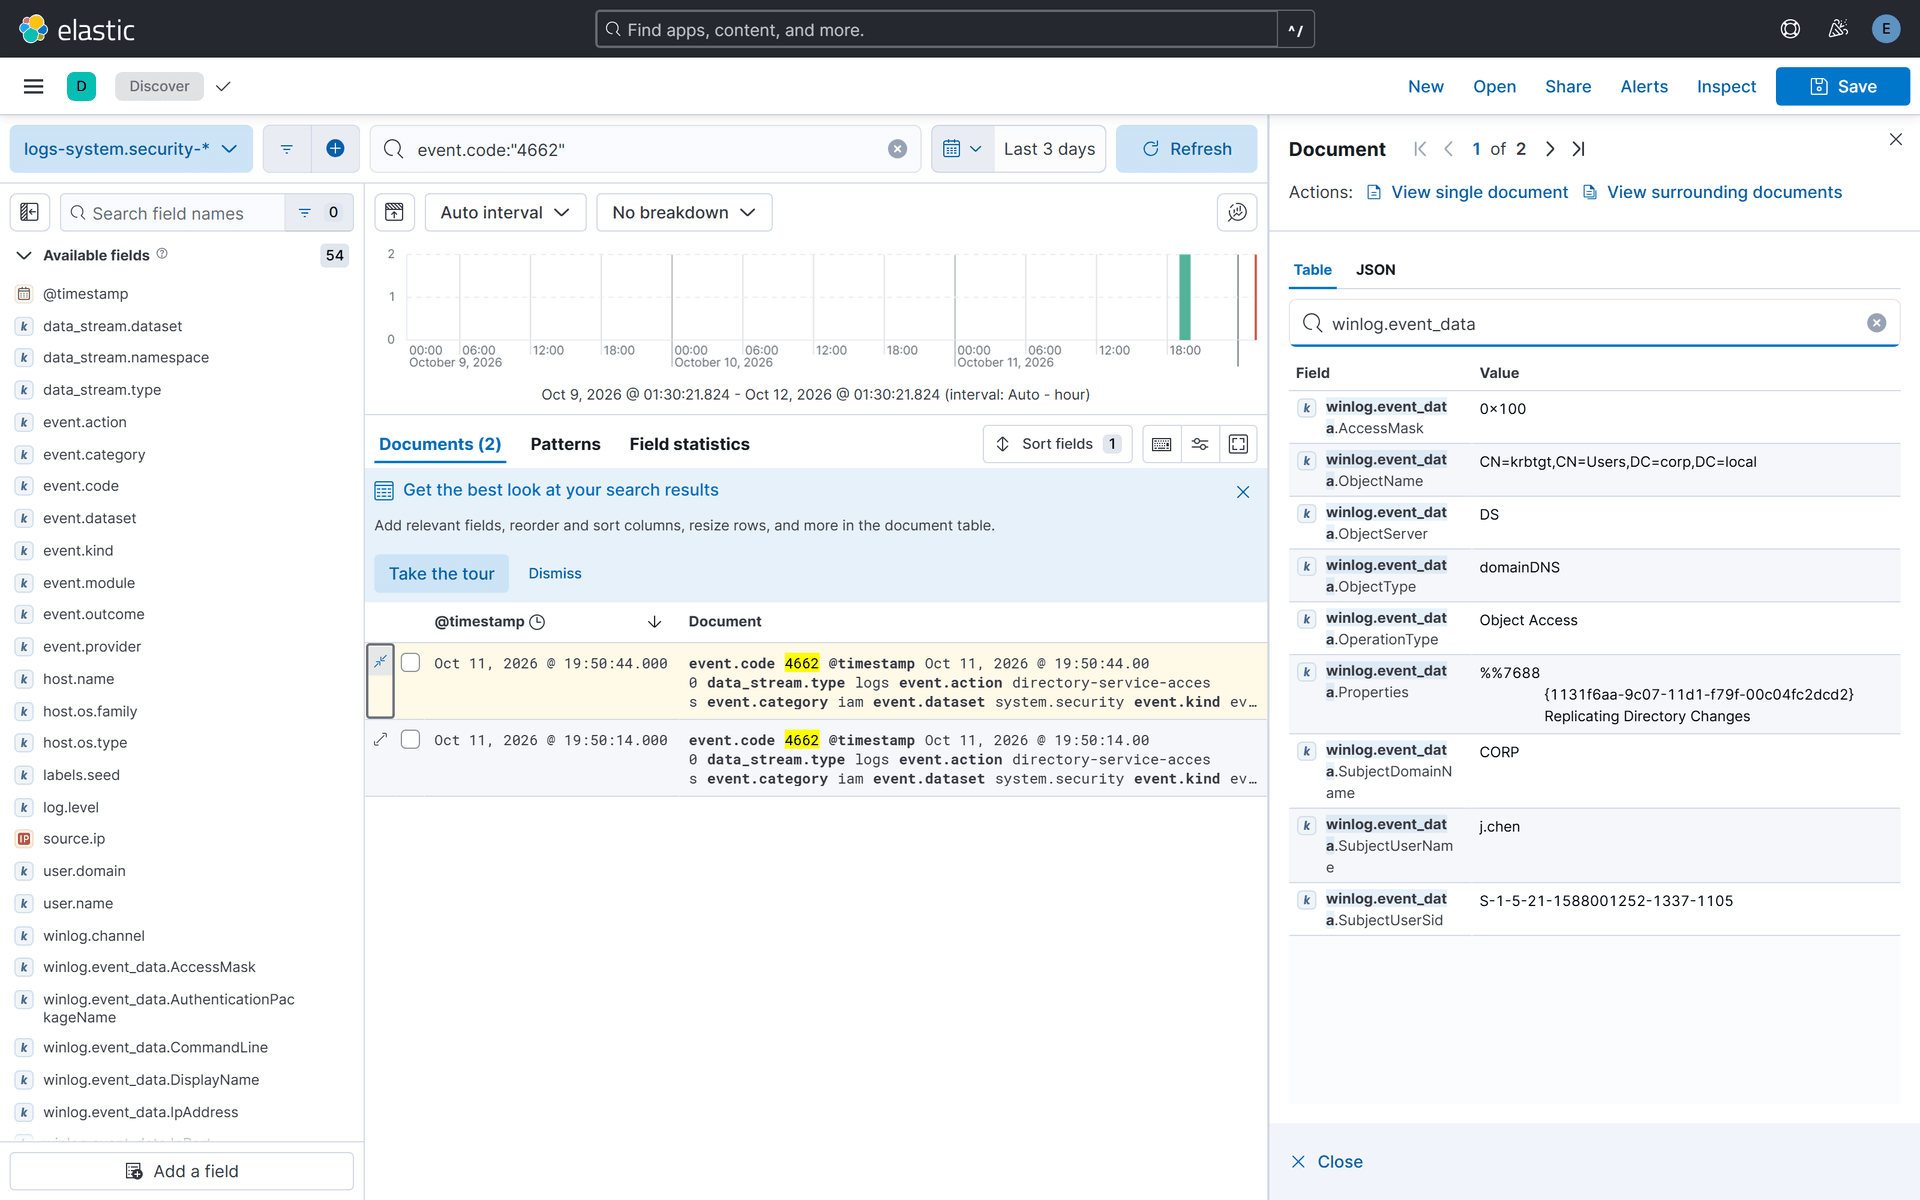The width and height of the screenshot is (1920, 1200).
Task: Click the info icon next to Available fields
Action: (162, 254)
